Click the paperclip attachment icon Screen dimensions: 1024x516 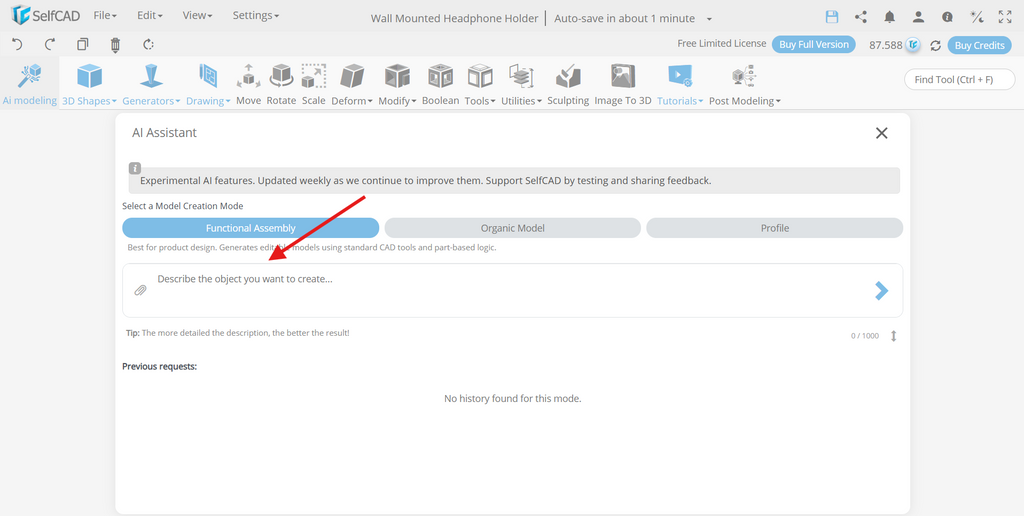[x=140, y=290]
